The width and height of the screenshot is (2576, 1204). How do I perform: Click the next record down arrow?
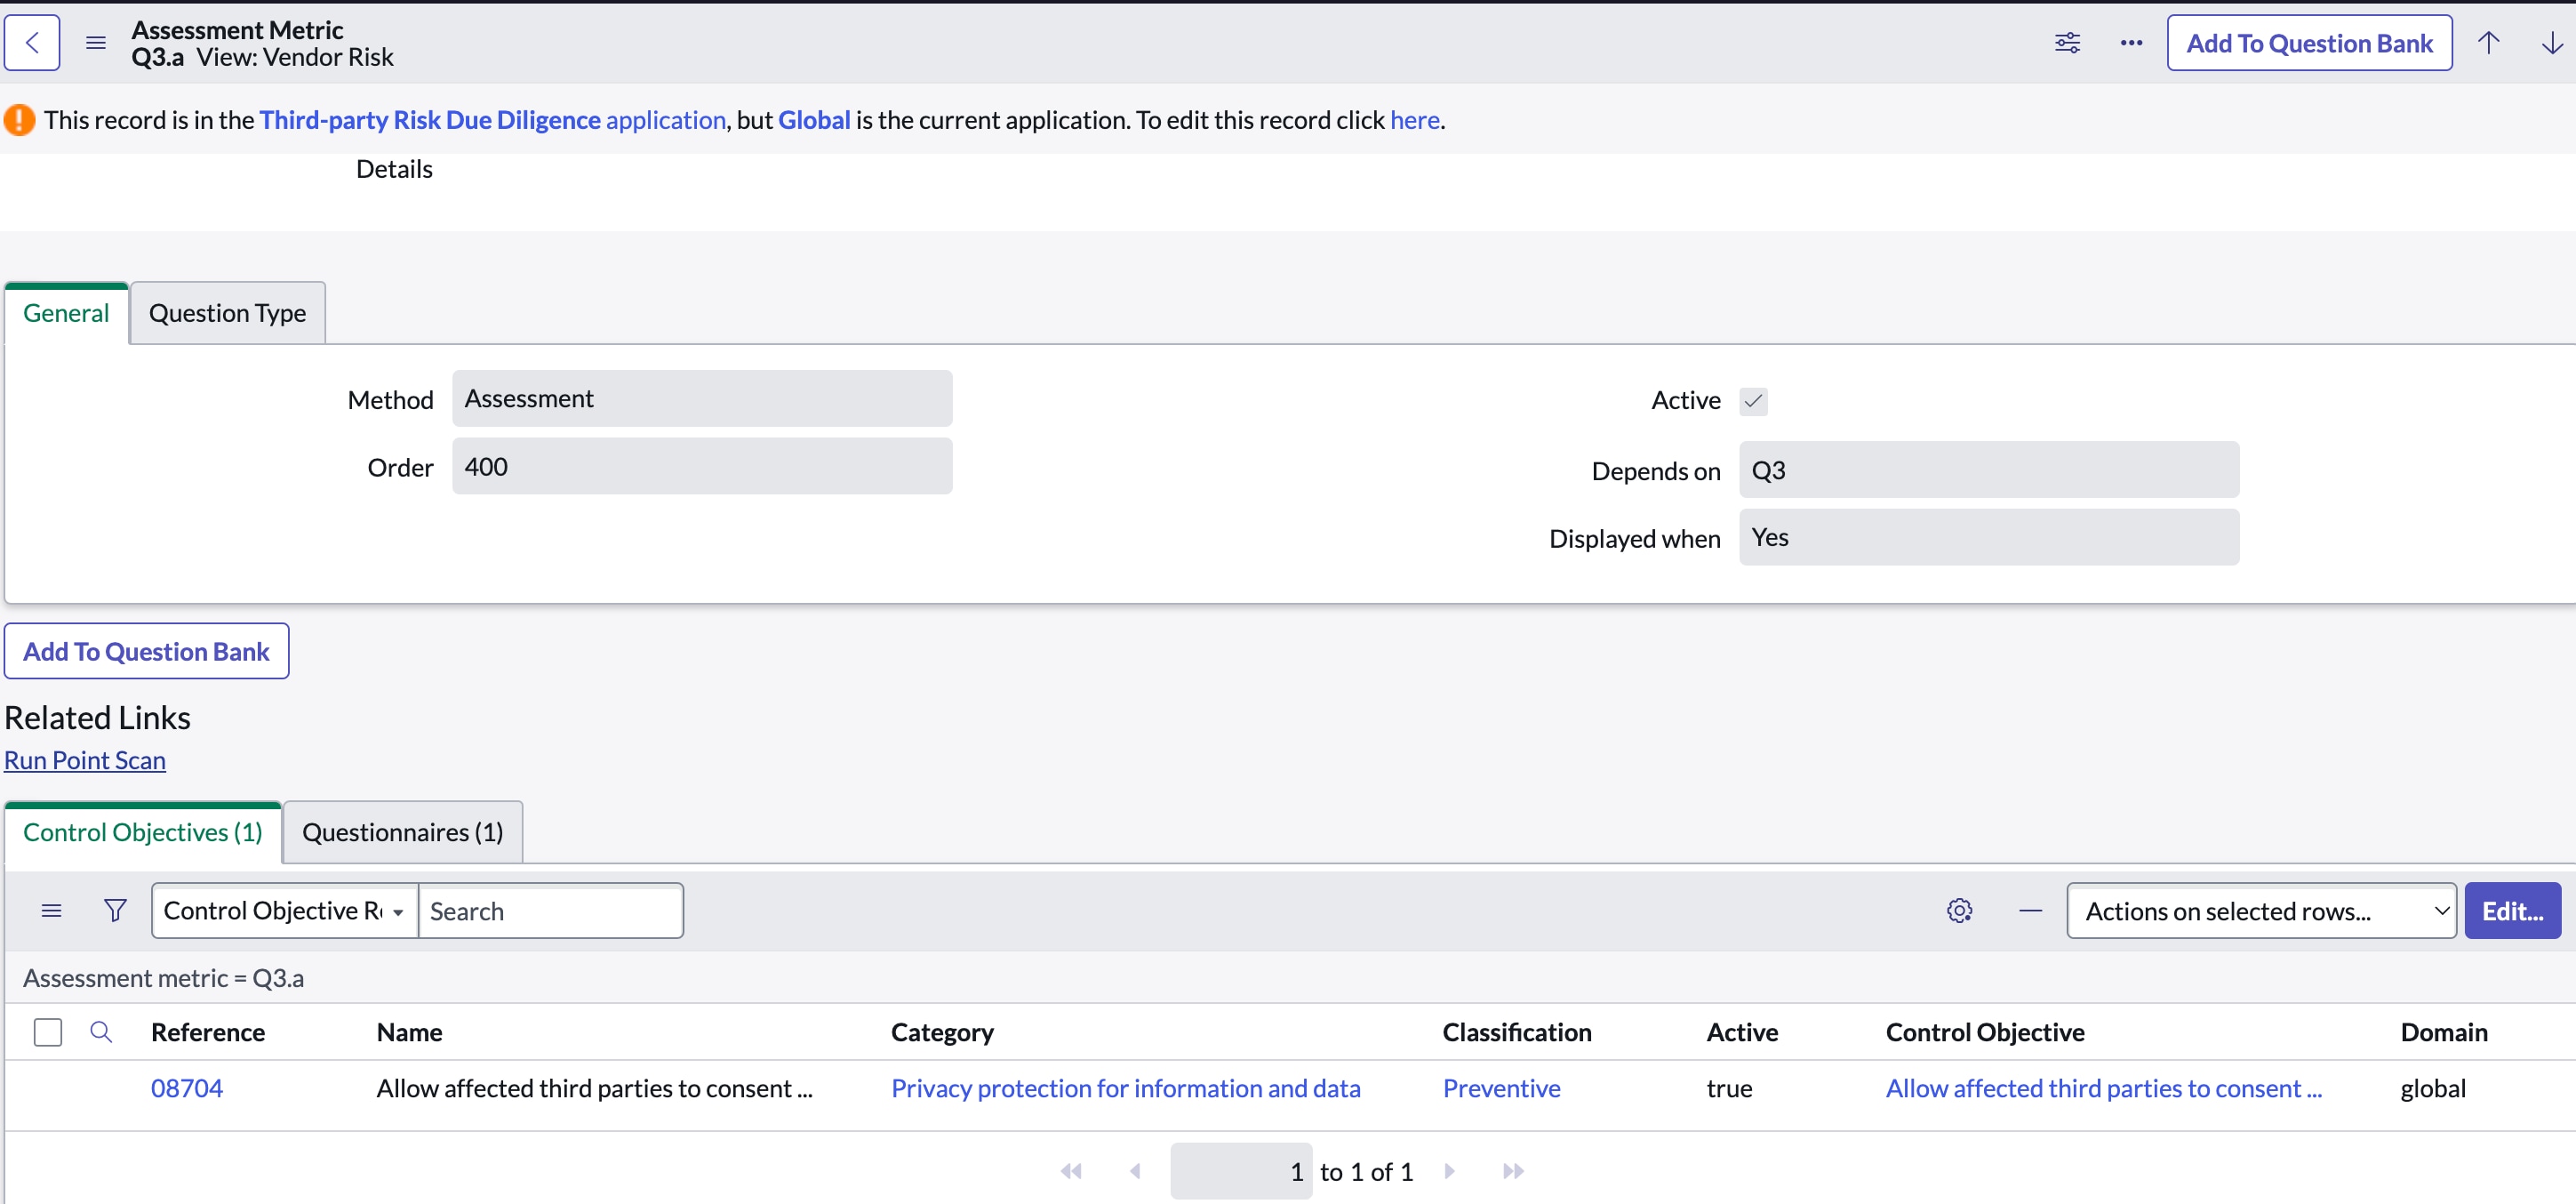(2552, 42)
